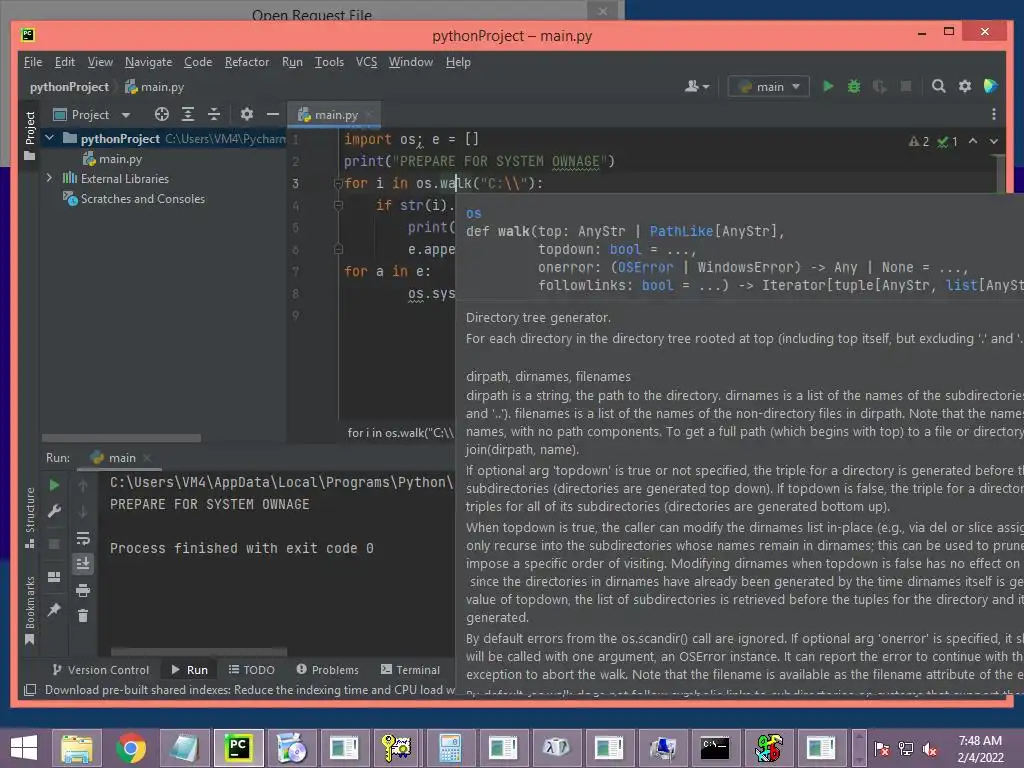1024x768 pixels.
Task: Click OSError link in documentation popup
Action: [x=645, y=267]
